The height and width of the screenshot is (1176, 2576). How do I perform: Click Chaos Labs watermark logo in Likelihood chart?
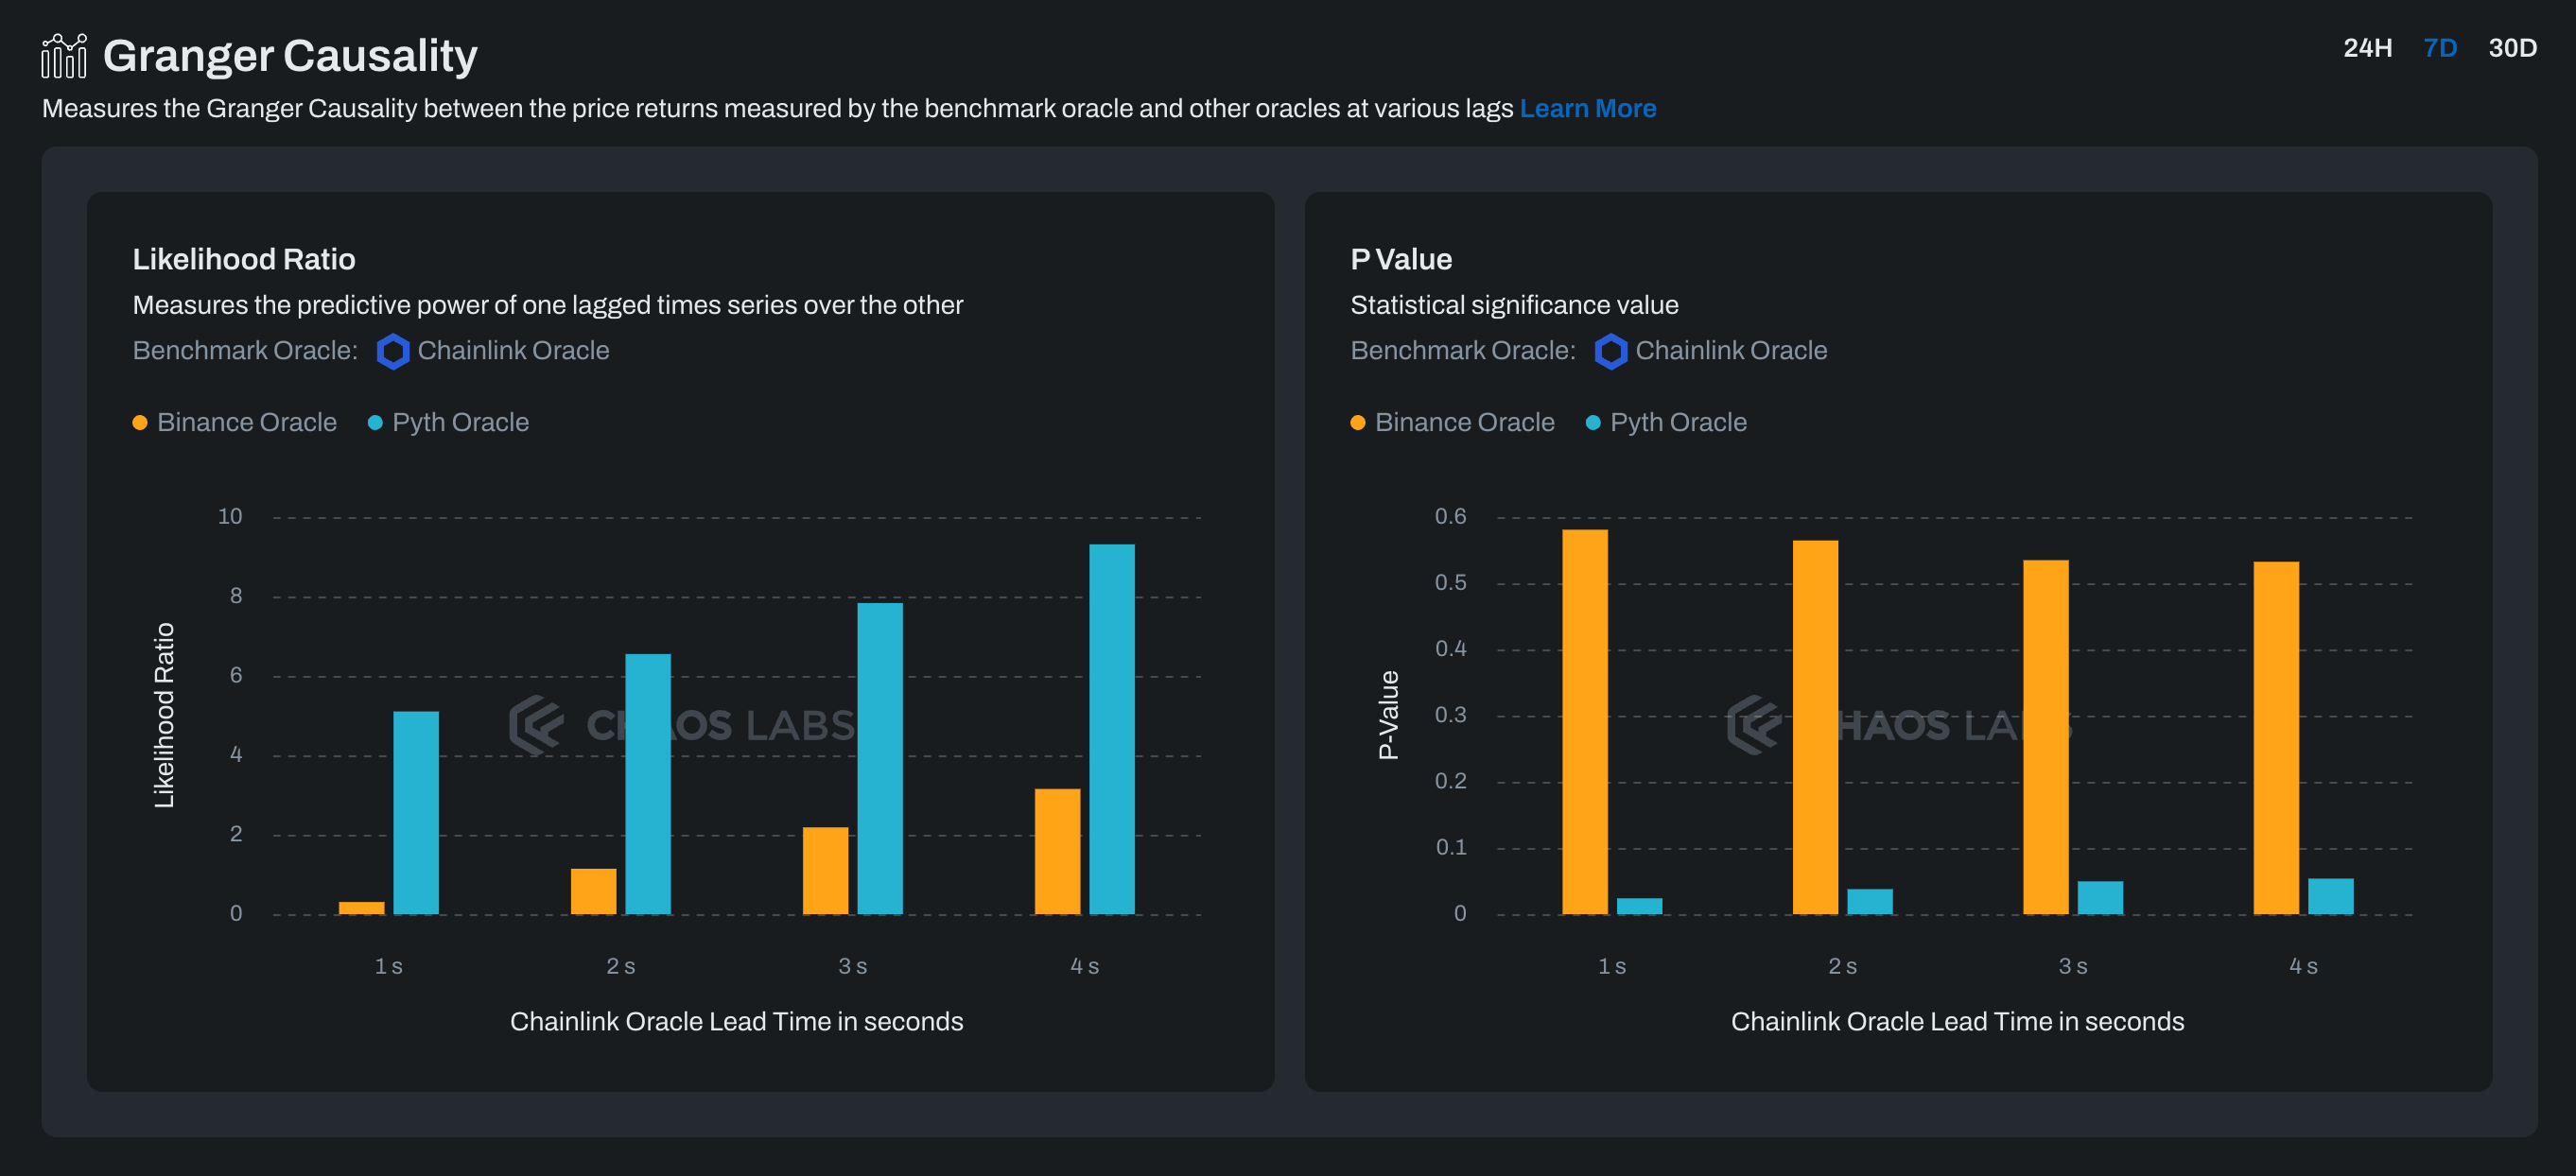537,725
